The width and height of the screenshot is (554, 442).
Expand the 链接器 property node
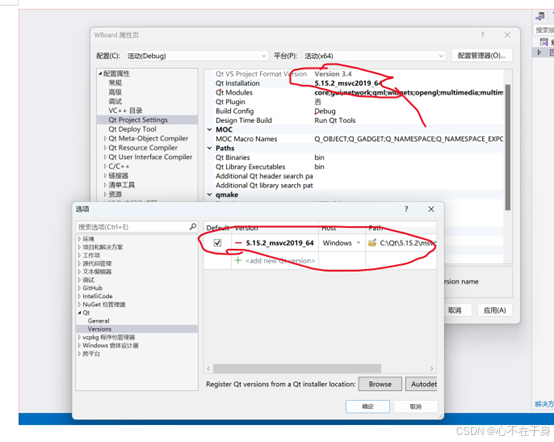click(105, 176)
